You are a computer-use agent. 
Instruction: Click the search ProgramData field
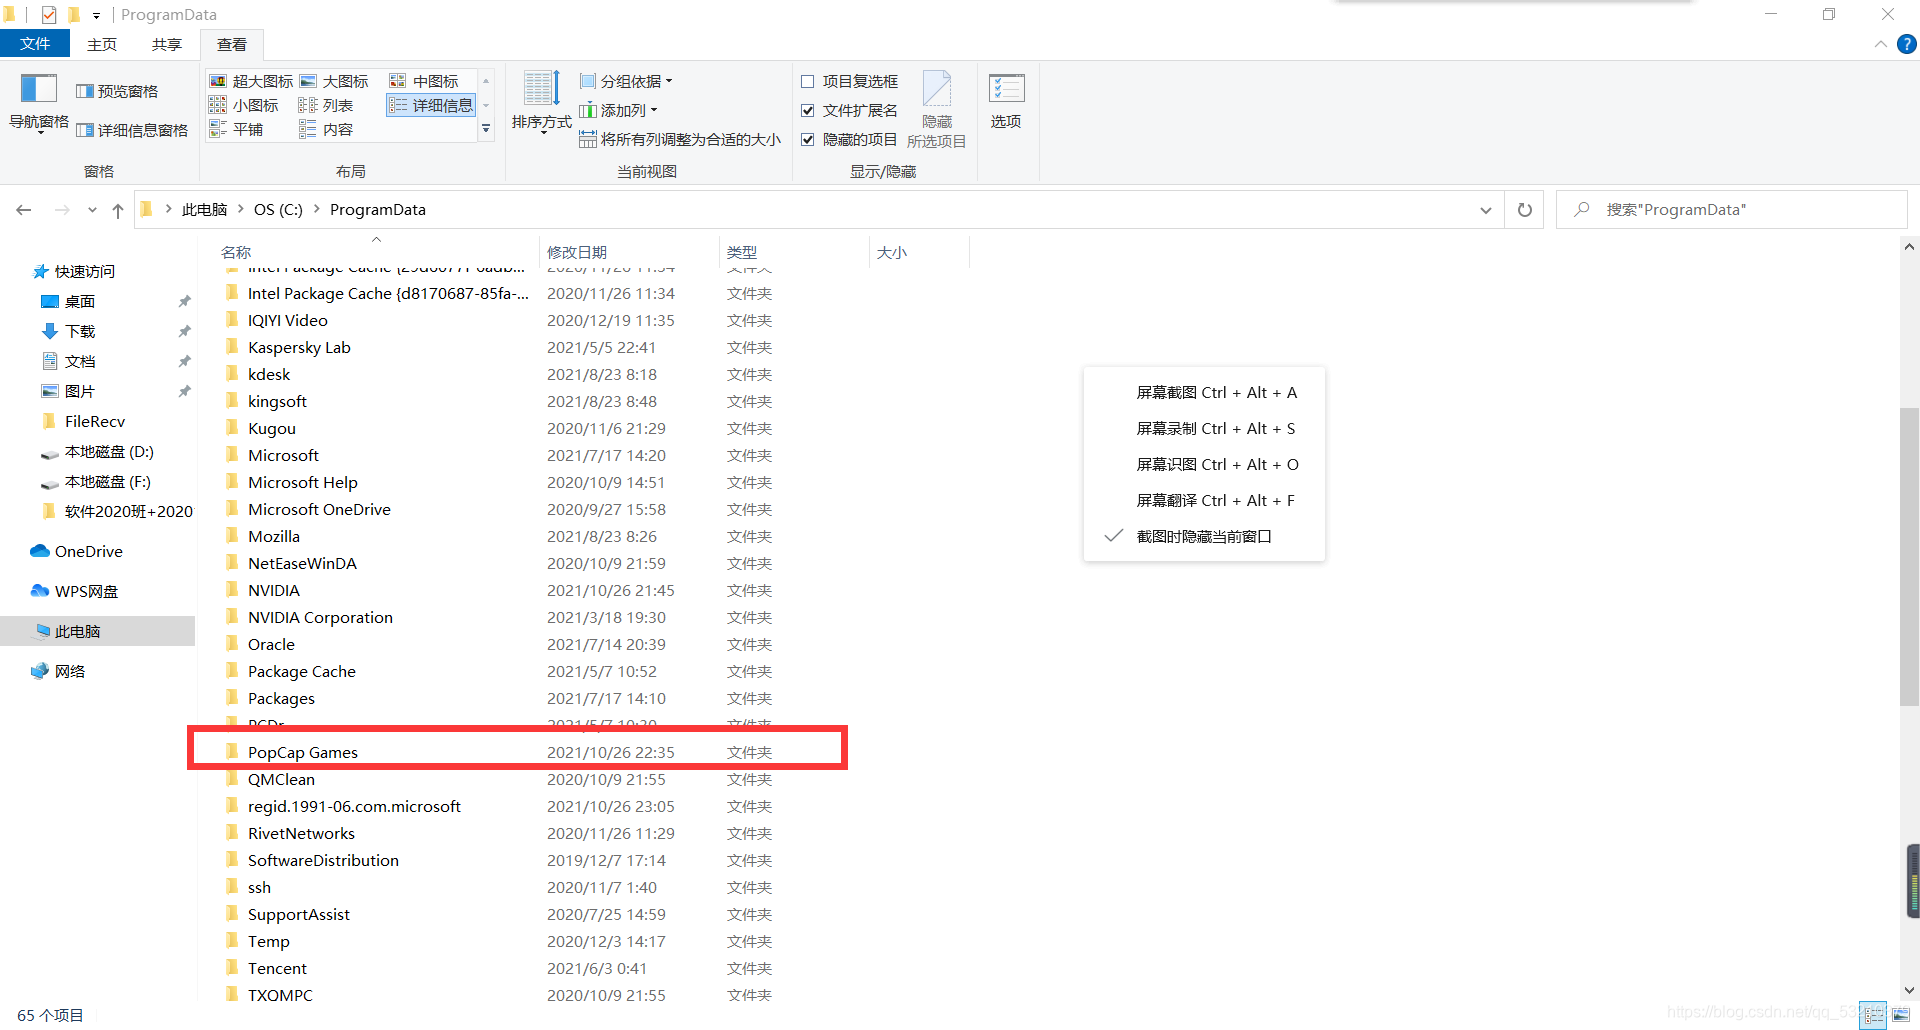coord(1732,209)
